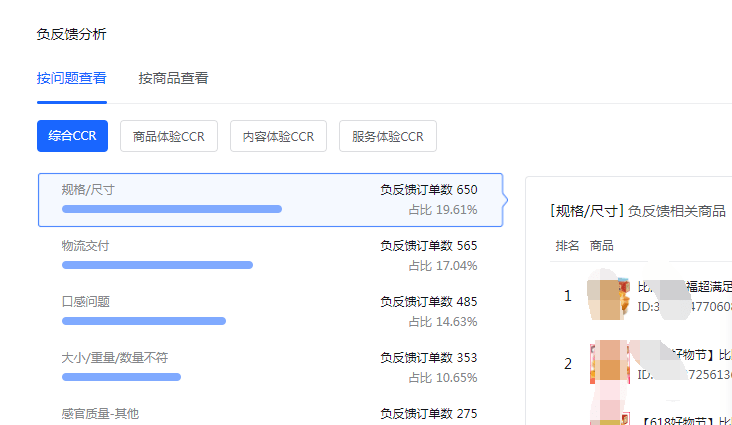Click the 规格/尺寸 progress bar
Image resolution: width=732 pixels, height=425 pixels.
pos(172,209)
